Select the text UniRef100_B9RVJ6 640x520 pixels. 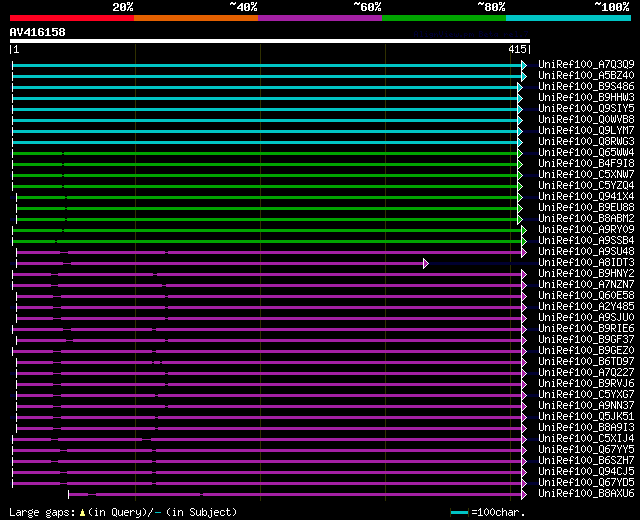point(586,384)
